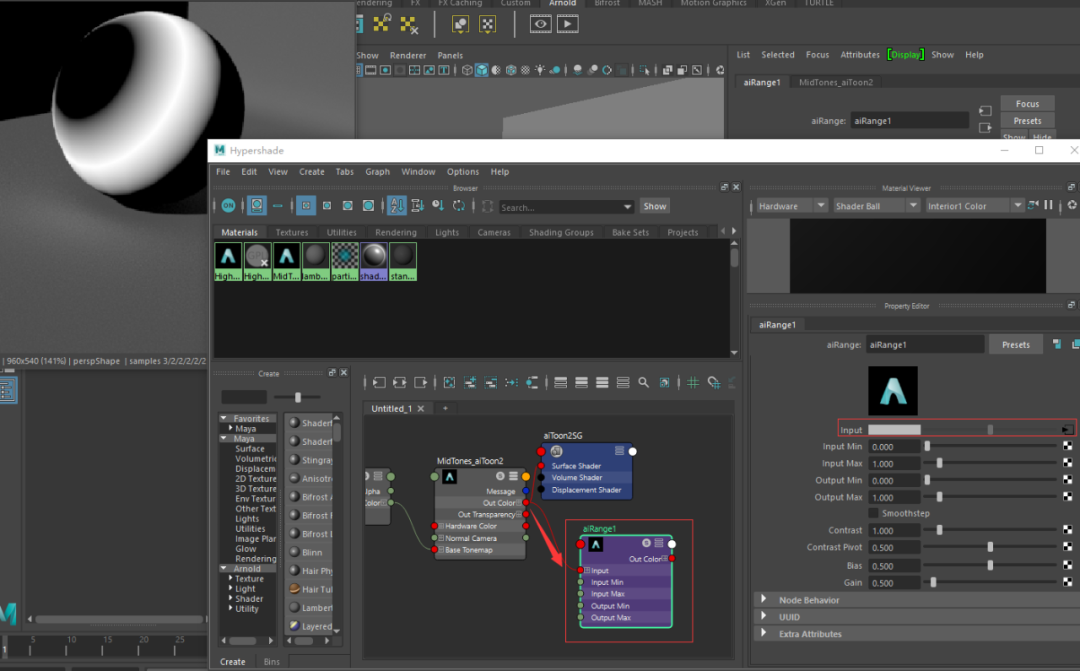Add a new graph tab with plus
The width and height of the screenshot is (1080, 671).
coord(445,409)
